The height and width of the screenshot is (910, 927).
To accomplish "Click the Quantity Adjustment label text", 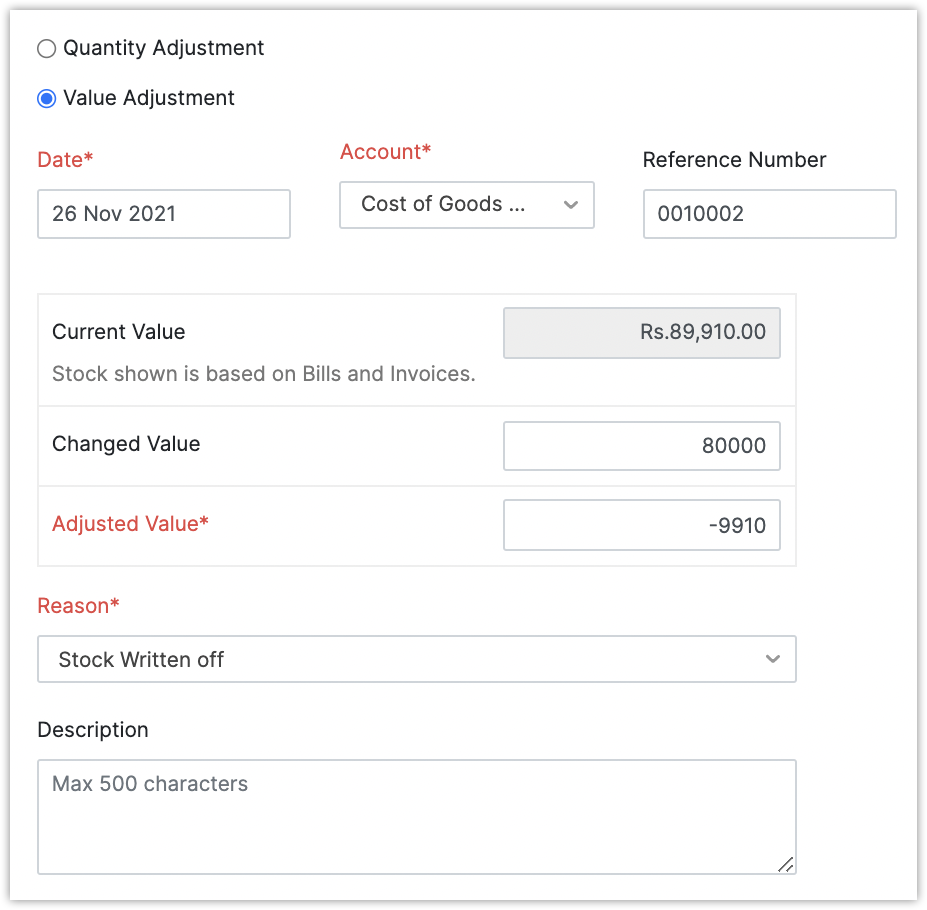I will tap(163, 48).
